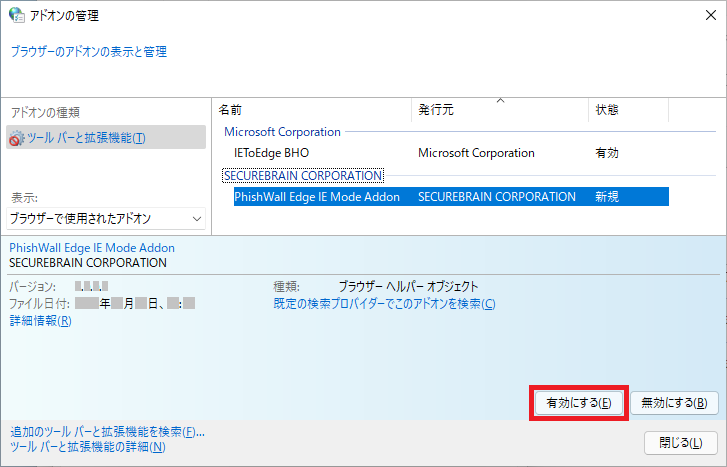727x467 pixels.
Task: Click the 無効にする(B) button
Action: pyautogui.click(x=674, y=403)
